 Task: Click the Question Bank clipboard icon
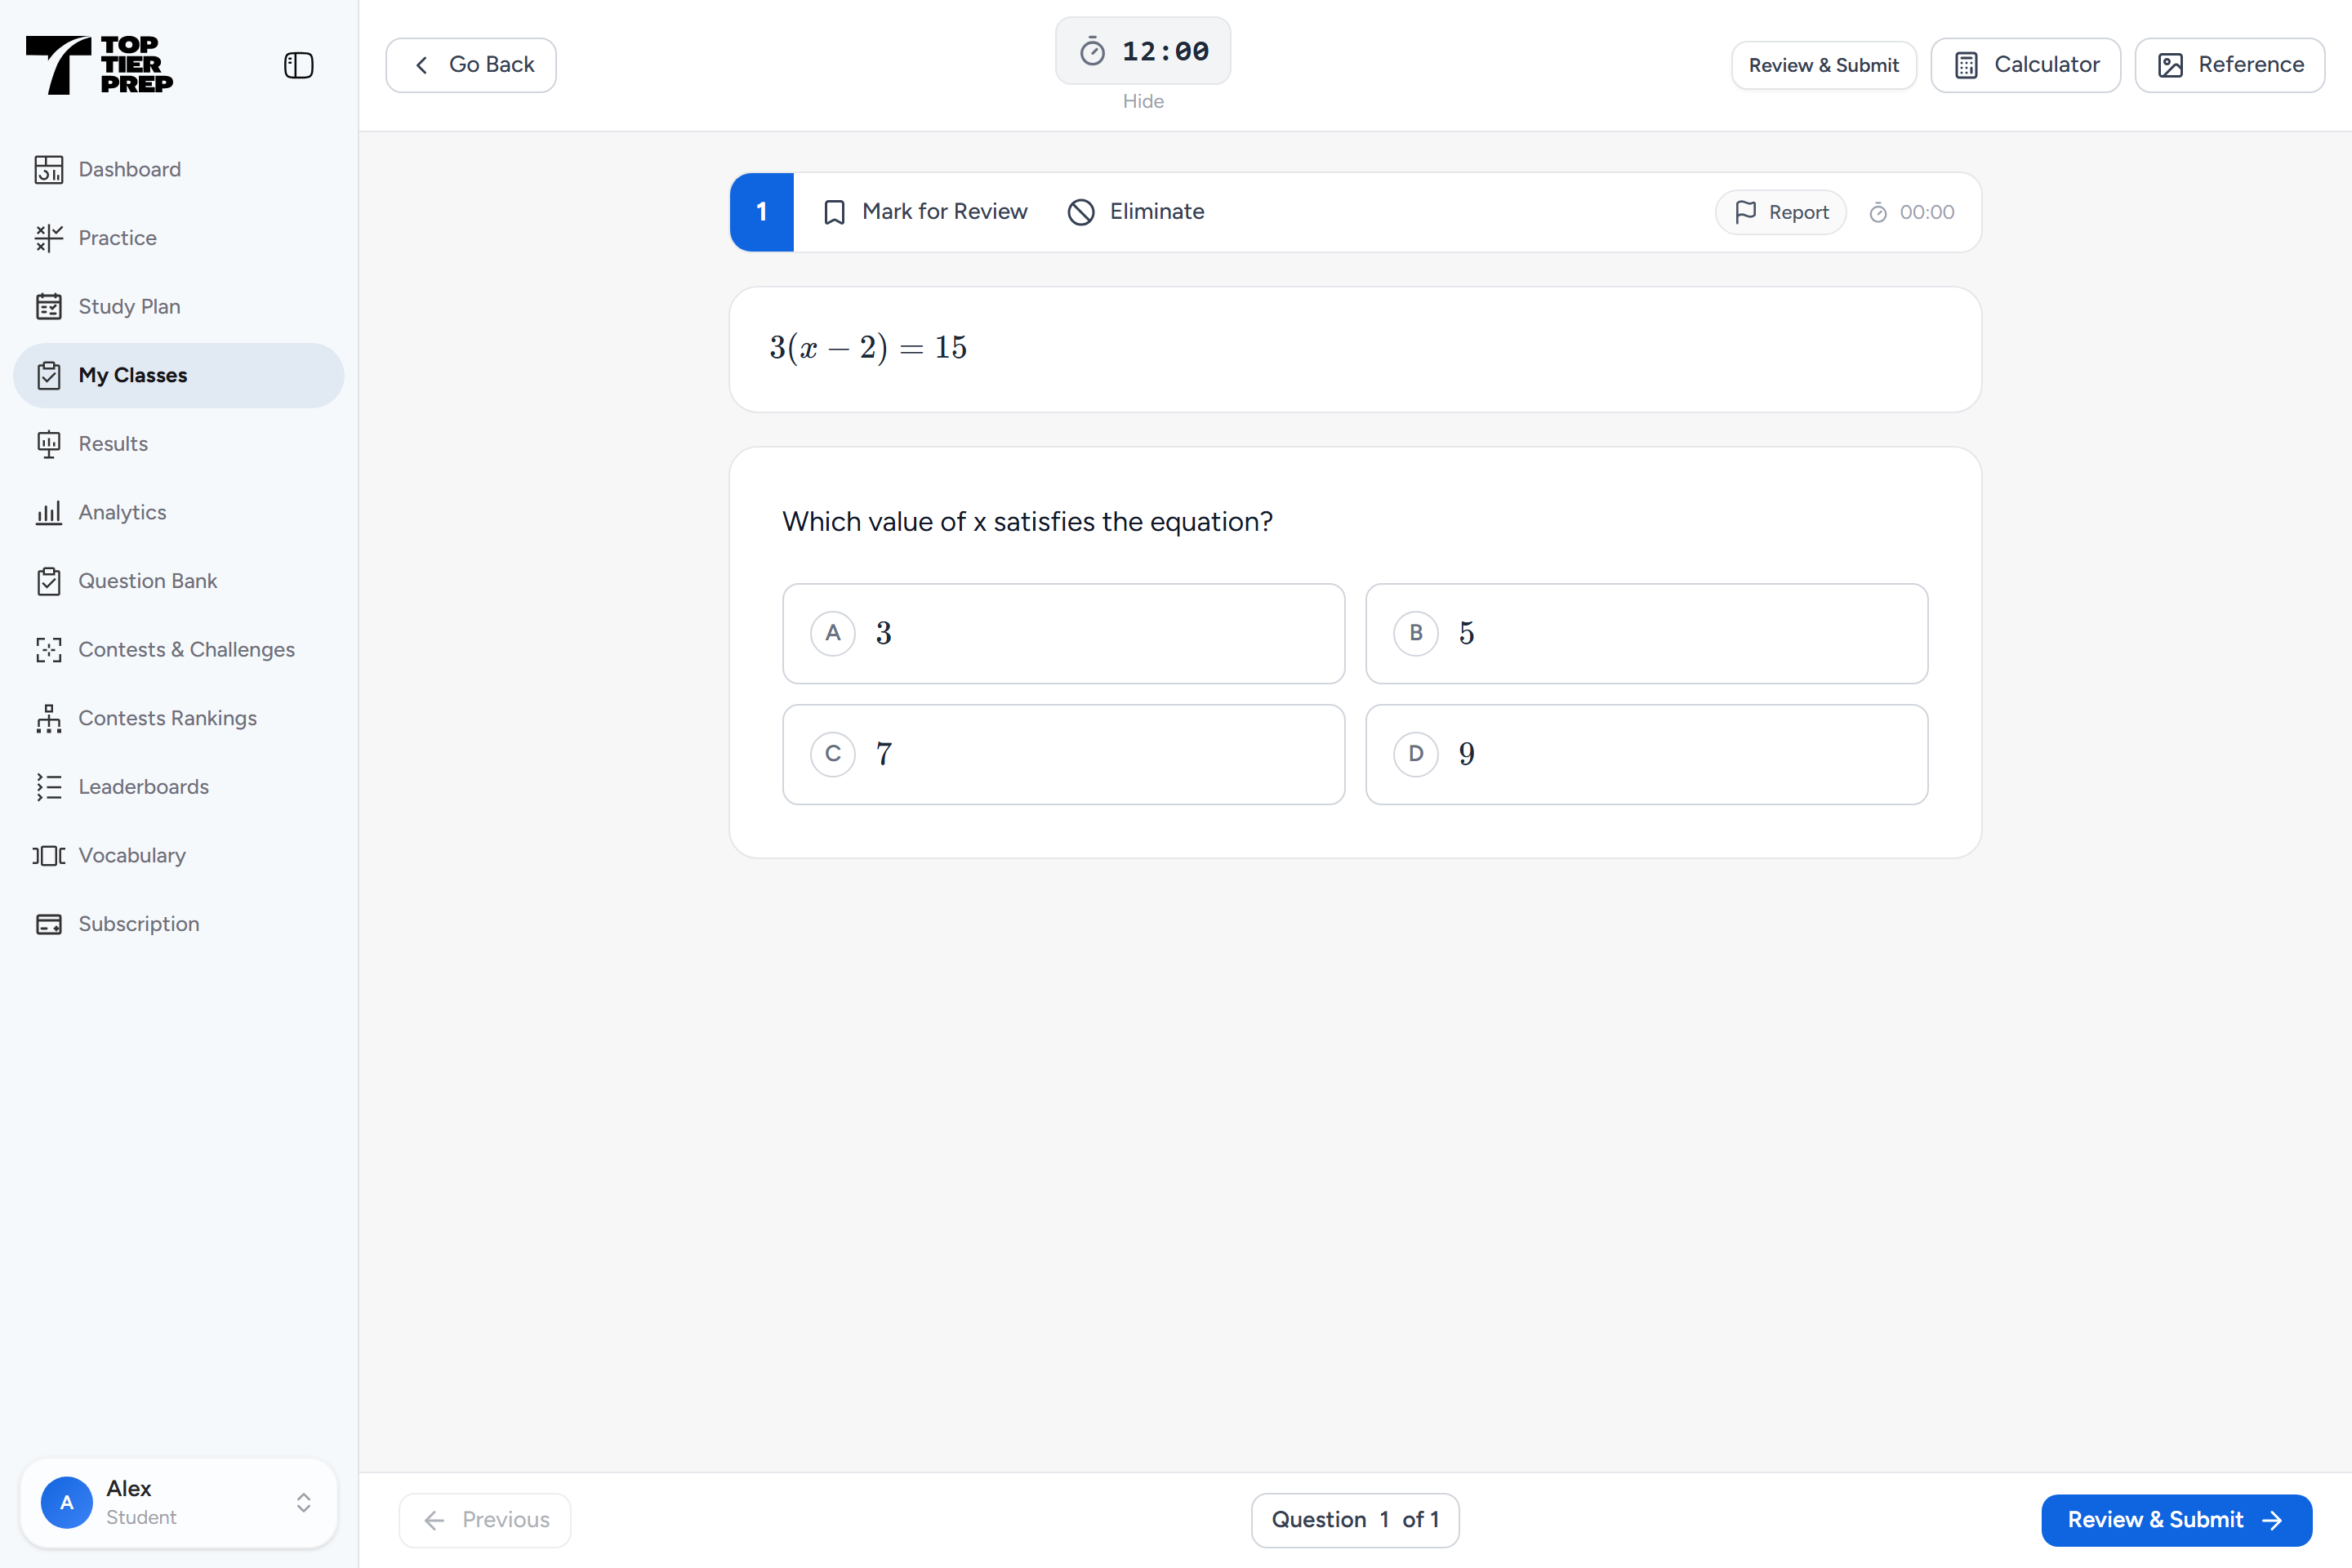(49, 581)
